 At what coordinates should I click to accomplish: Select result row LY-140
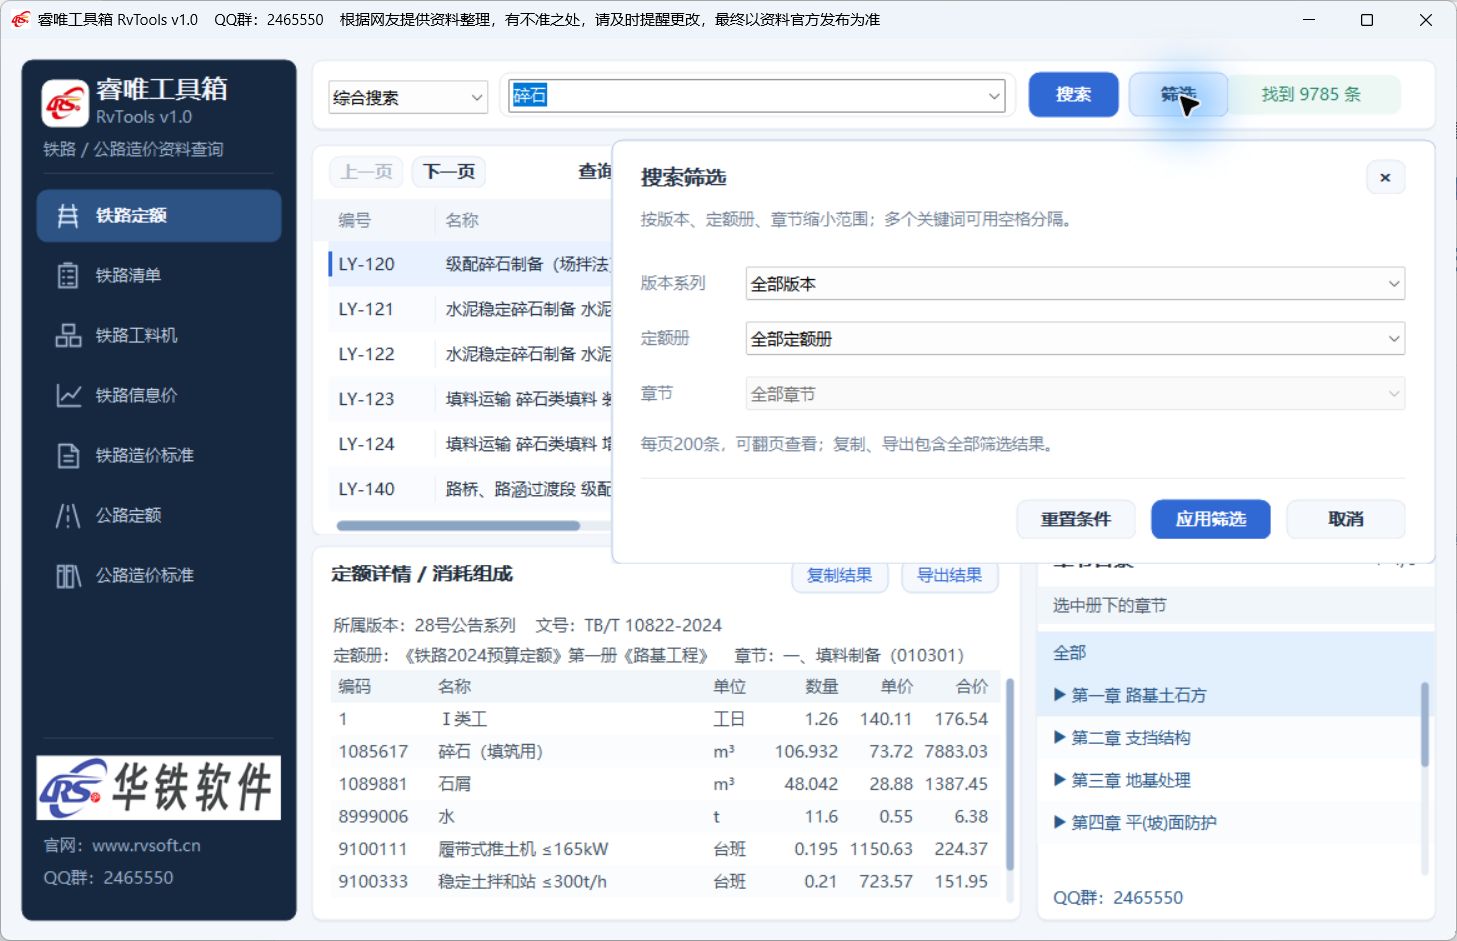tap(470, 489)
